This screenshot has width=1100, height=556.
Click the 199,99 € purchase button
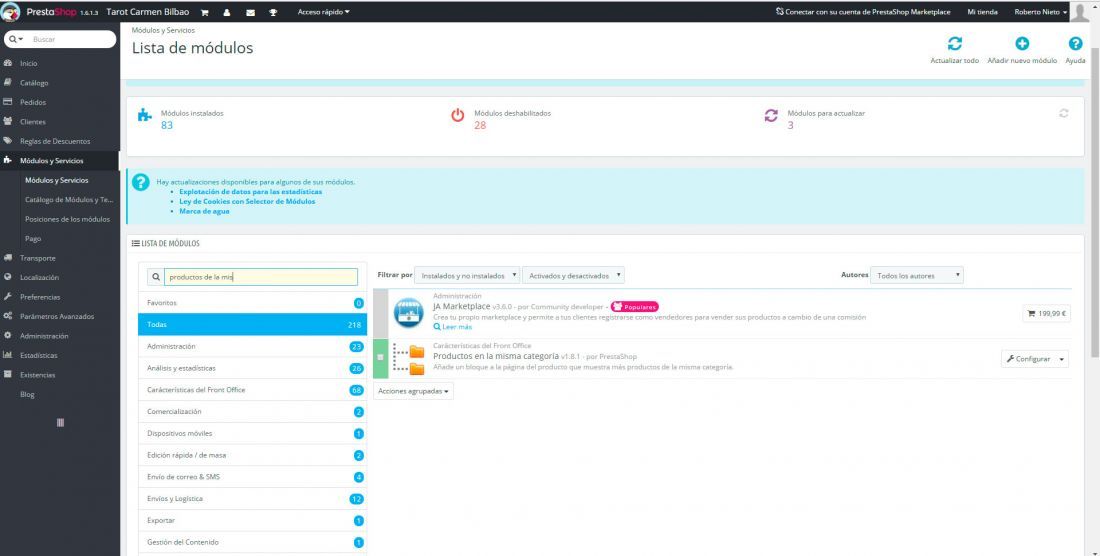click(1046, 313)
